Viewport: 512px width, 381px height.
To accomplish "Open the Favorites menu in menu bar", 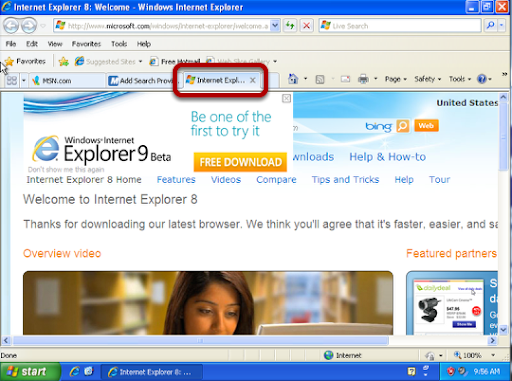I will [x=86, y=44].
